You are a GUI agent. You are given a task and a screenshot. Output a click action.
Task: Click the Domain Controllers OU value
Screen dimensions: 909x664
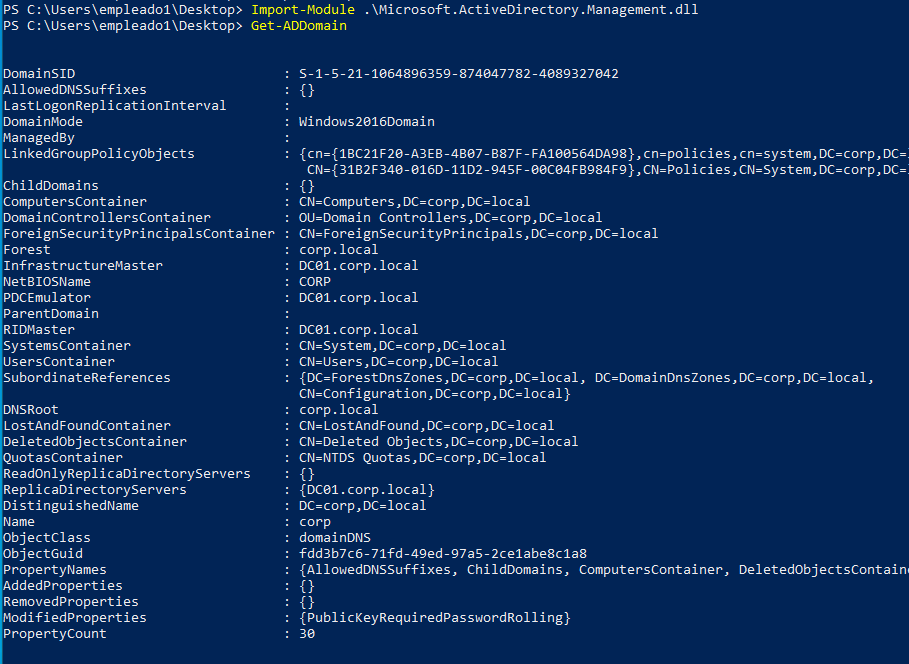click(450, 217)
